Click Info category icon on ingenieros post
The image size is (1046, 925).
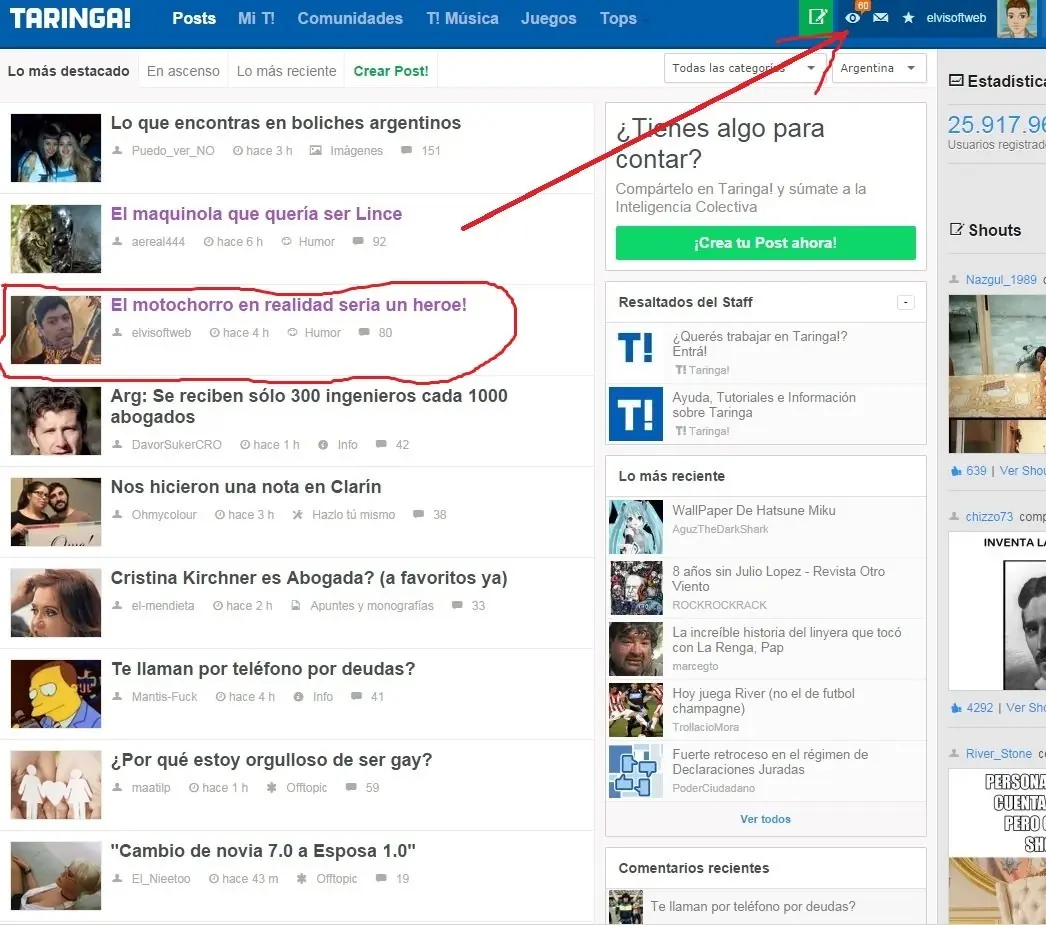(323, 445)
